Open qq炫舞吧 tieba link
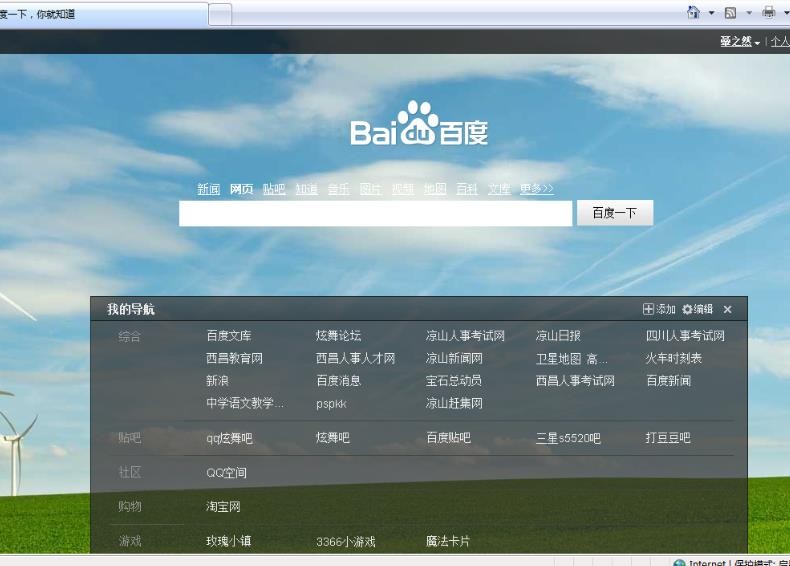This screenshot has height=566, width=790. [229, 438]
